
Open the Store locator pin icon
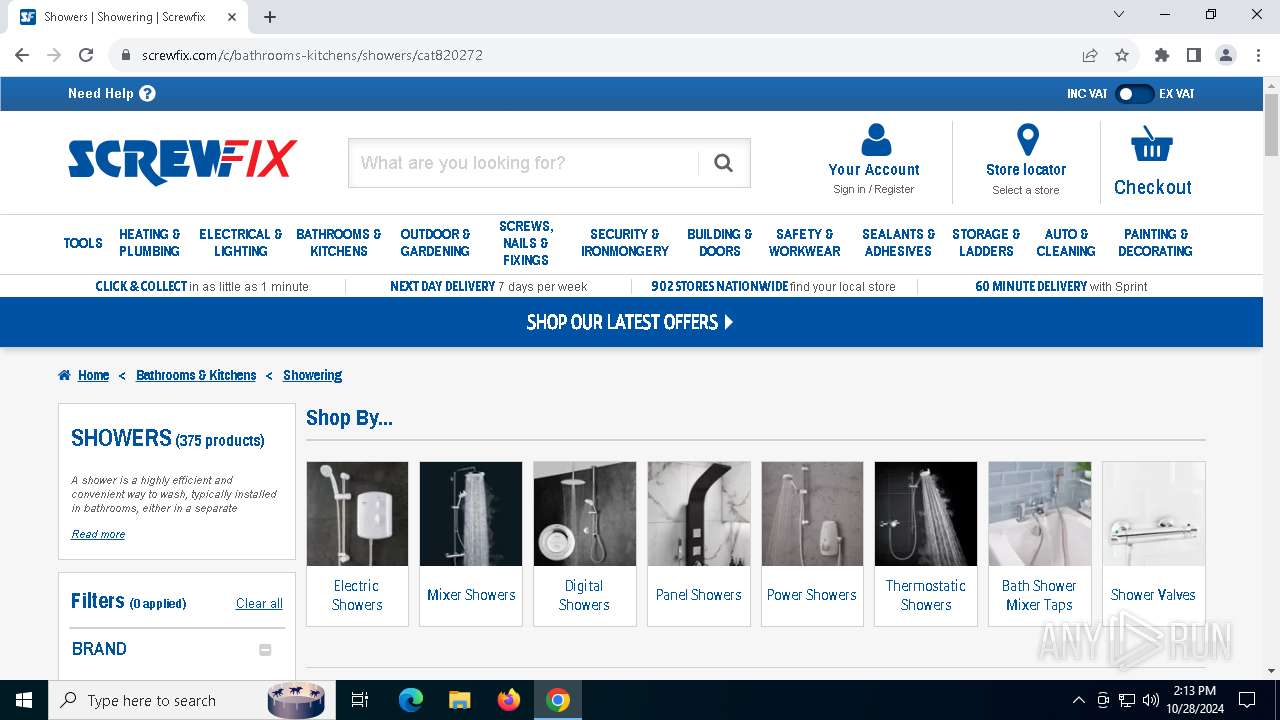pos(1027,140)
